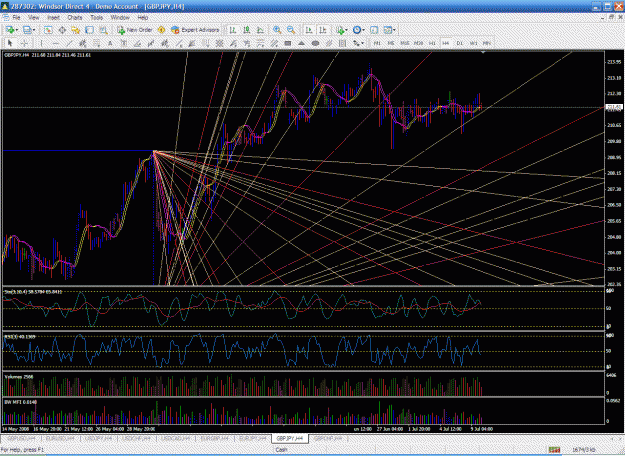Image resolution: width=625 pixels, height=456 pixels.
Task: Click the chart shift triangle marker atop chart
Action: point(483,52)
